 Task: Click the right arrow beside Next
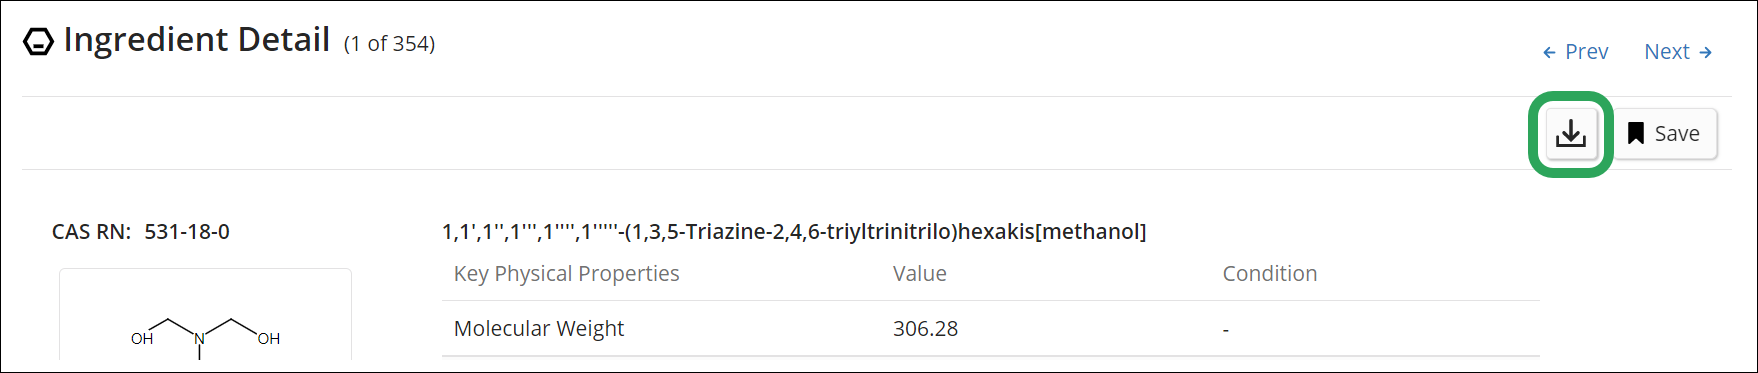click(x=1706, y=52)
